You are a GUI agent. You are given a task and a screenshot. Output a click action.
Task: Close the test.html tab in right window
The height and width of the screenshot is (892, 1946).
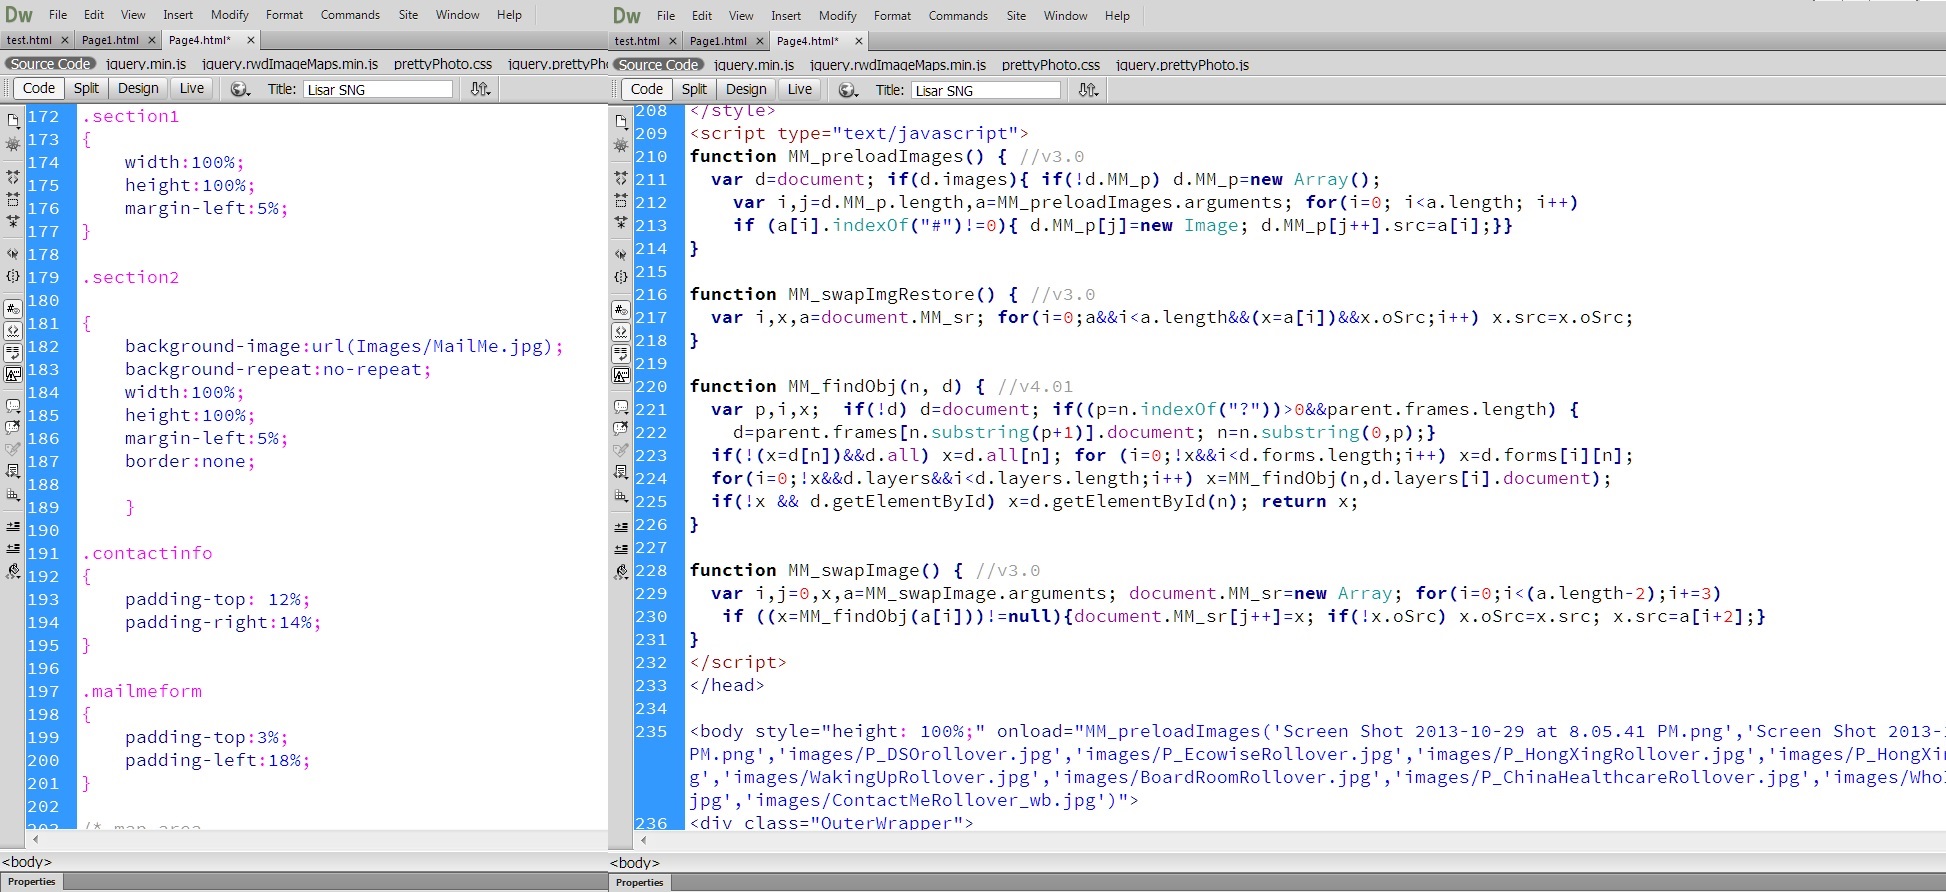pos(673,41)
